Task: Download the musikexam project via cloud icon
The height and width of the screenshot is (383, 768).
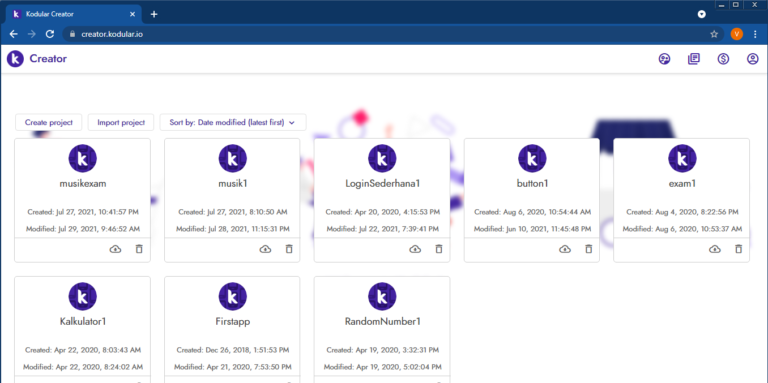Action: [x=115, y=249]
